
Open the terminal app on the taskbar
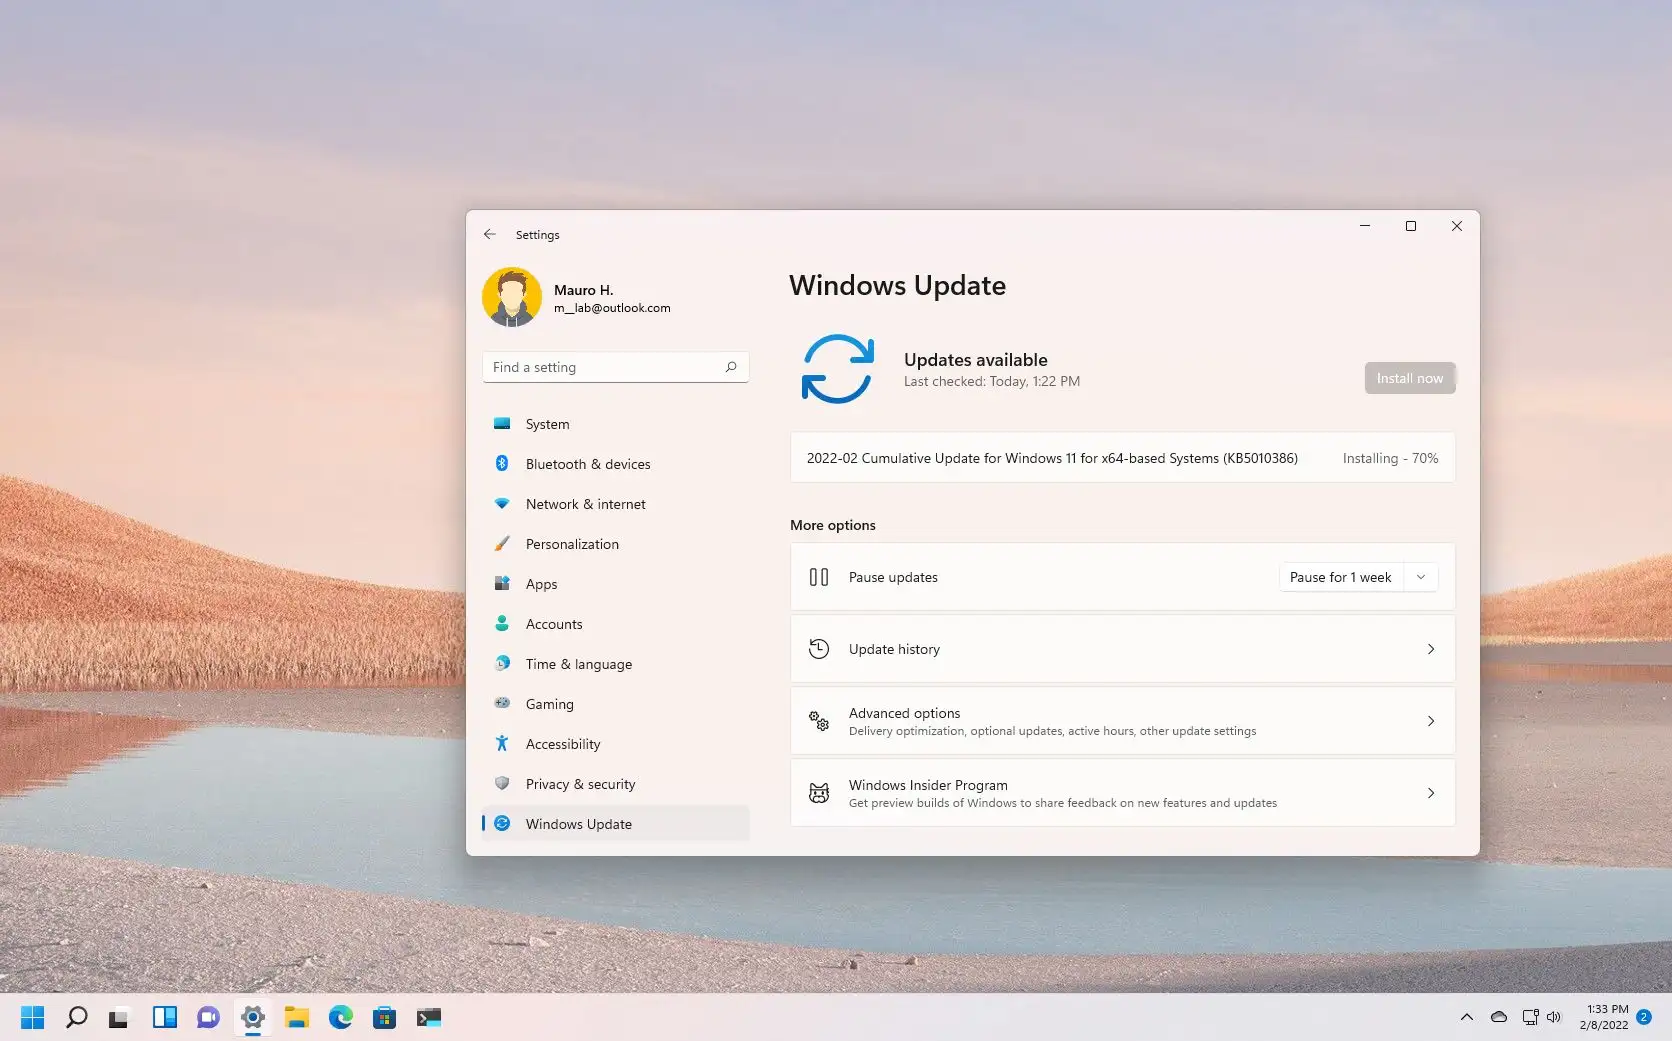pos(429,1017)
